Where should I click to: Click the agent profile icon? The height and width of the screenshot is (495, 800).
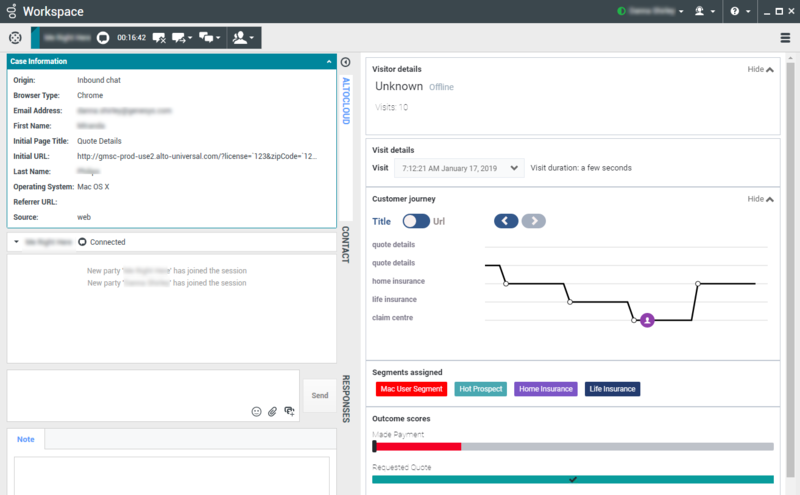click(x=699, y=11)
